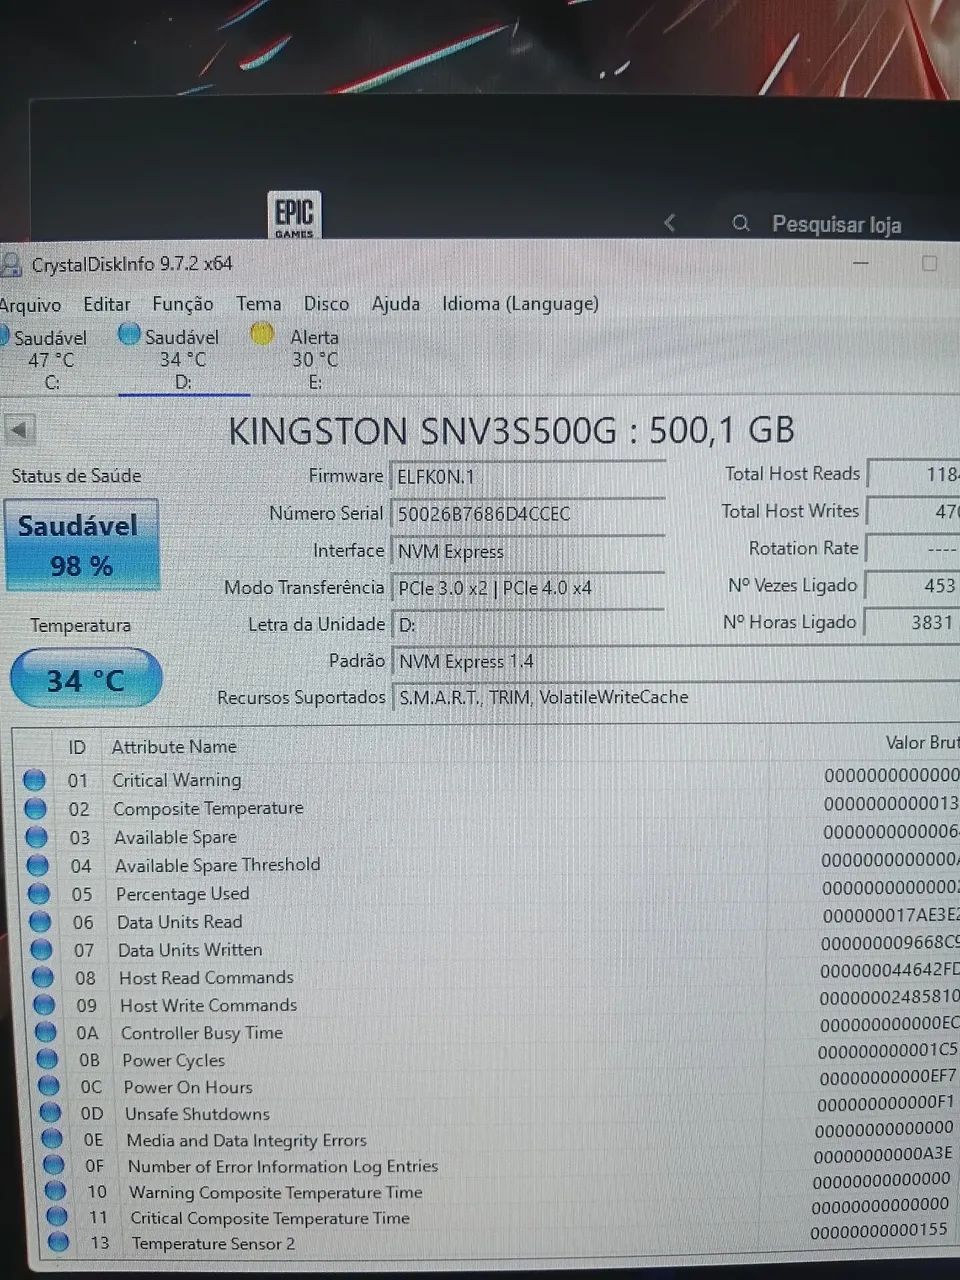The height and width of the screenshot is (1280, 960).
Task: Open the Disco menu
Action: click(x=326, y=303)
